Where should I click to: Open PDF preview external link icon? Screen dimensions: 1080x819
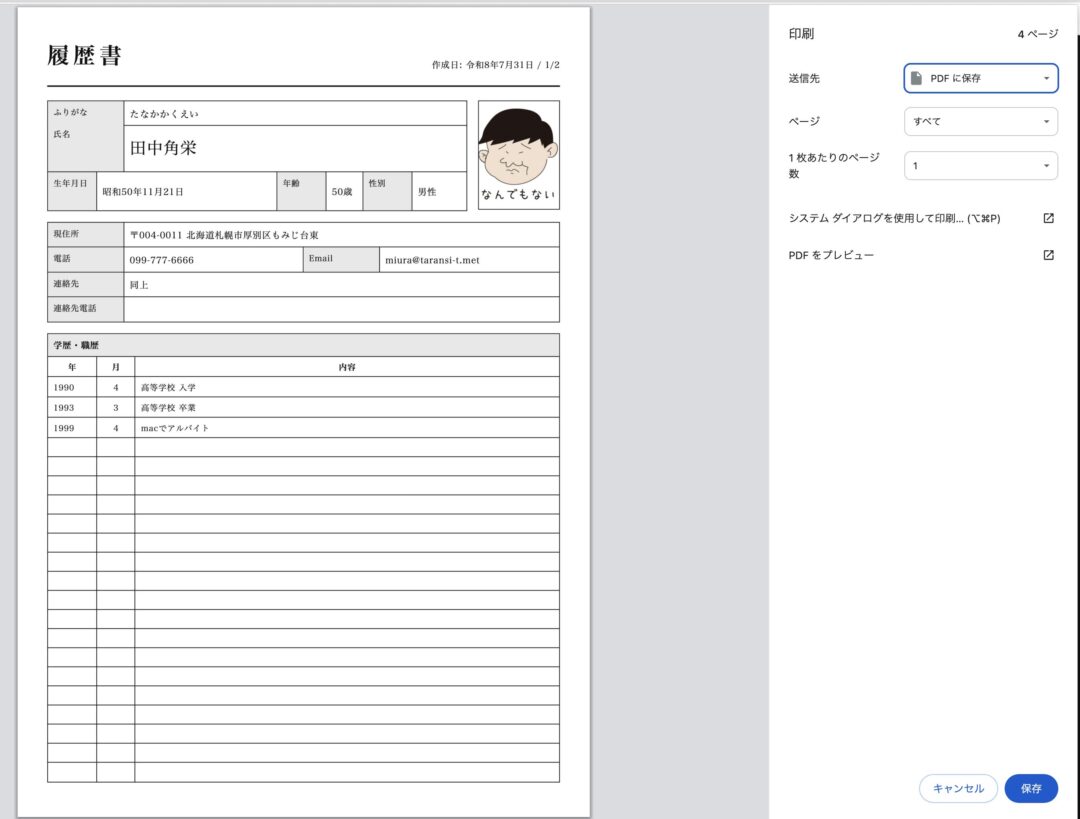coord(1048,255)
